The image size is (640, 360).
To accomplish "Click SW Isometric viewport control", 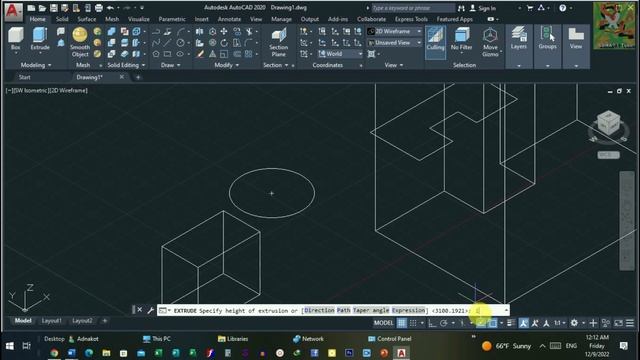I will (x=31, y=91).
